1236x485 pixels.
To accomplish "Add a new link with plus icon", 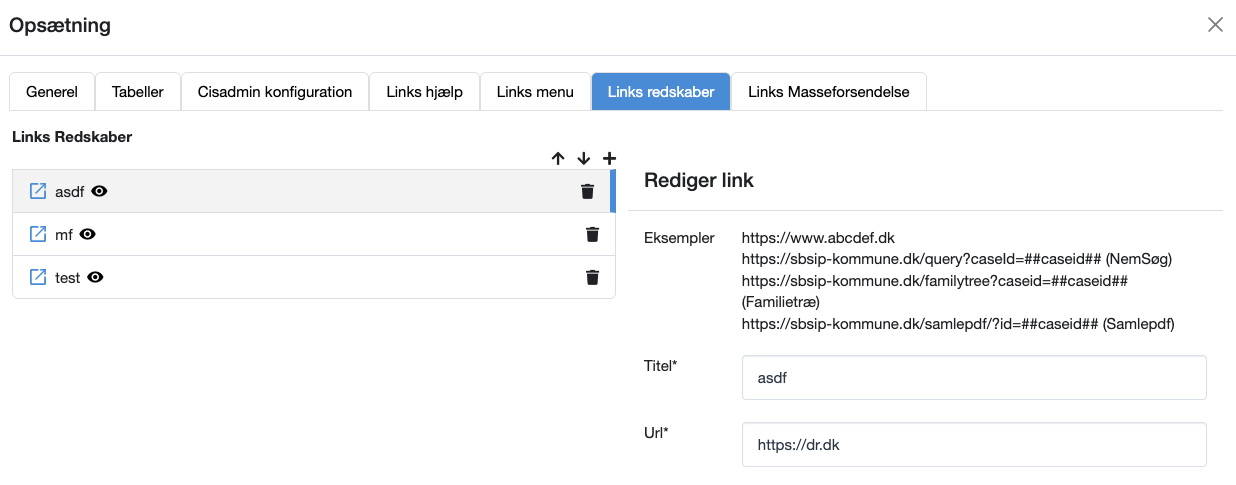I will (x=609, y=158).
